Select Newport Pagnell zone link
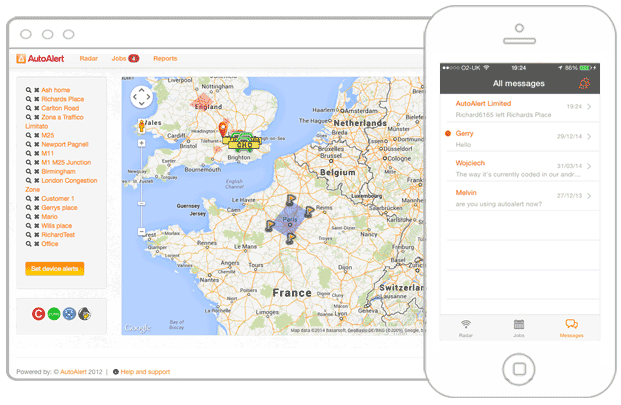Image resolution: width=621 pixels, height=405 pixels. coord(65,144)
